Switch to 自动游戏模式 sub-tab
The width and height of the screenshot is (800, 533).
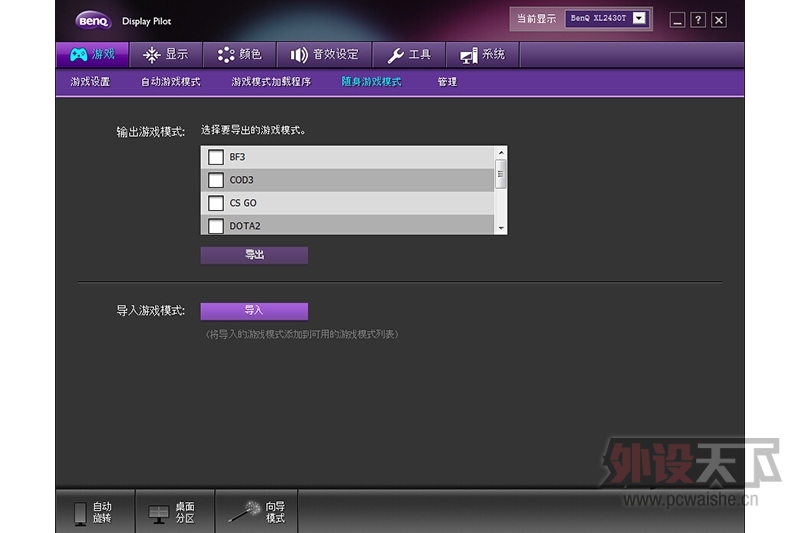(170, 82)
